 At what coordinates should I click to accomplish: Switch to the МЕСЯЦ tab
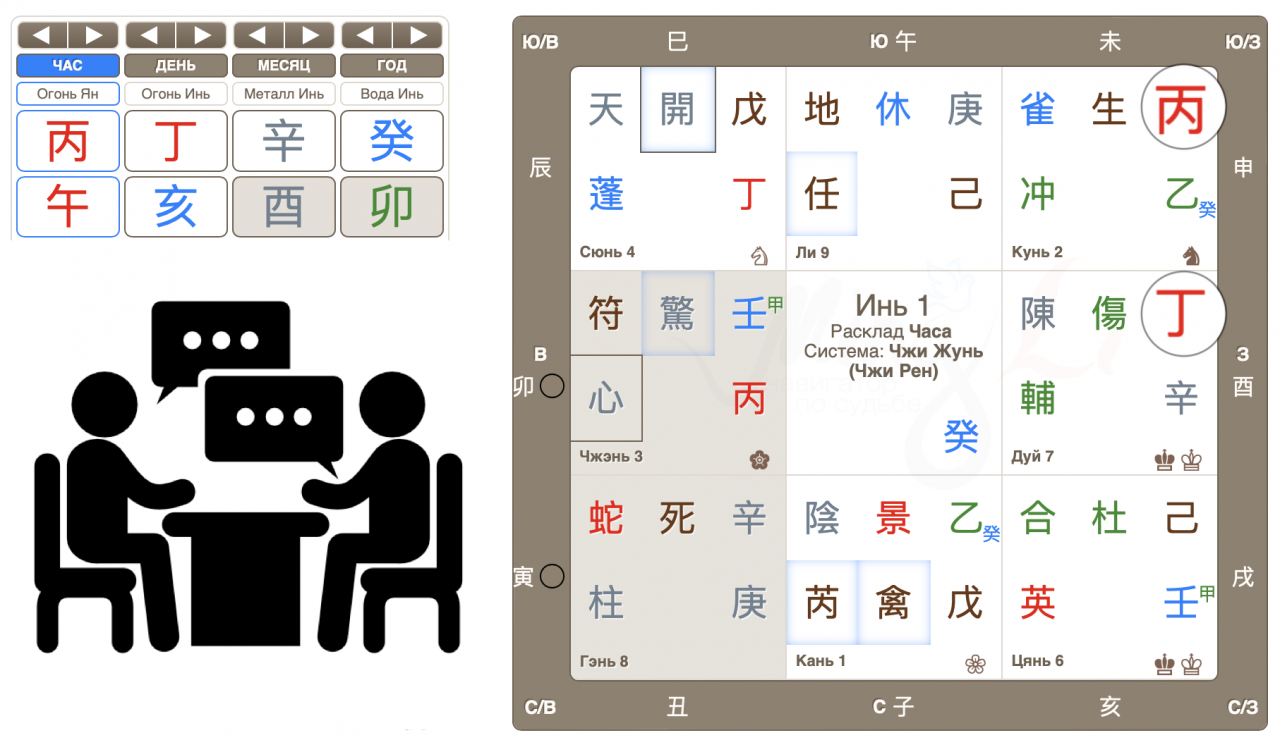click(x=284, y=66)
